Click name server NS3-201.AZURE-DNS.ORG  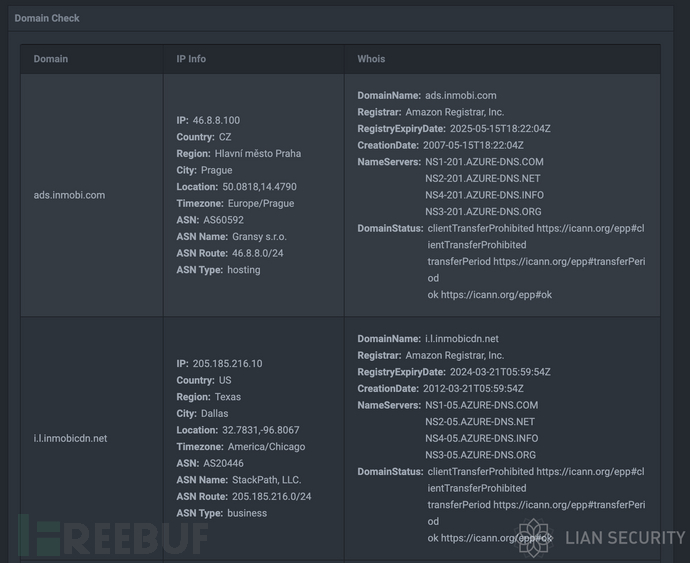click(x=483, y=212)
